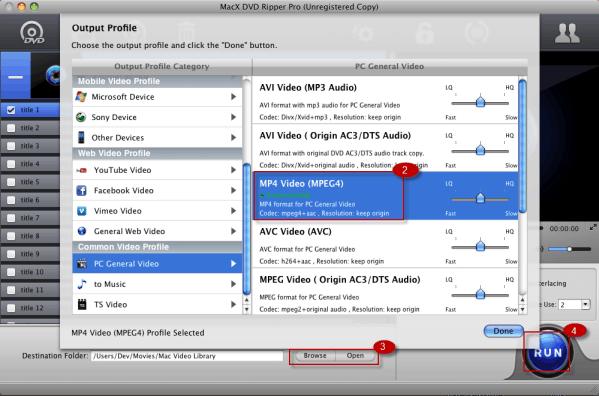Check the title 7 checkbox

11,218
